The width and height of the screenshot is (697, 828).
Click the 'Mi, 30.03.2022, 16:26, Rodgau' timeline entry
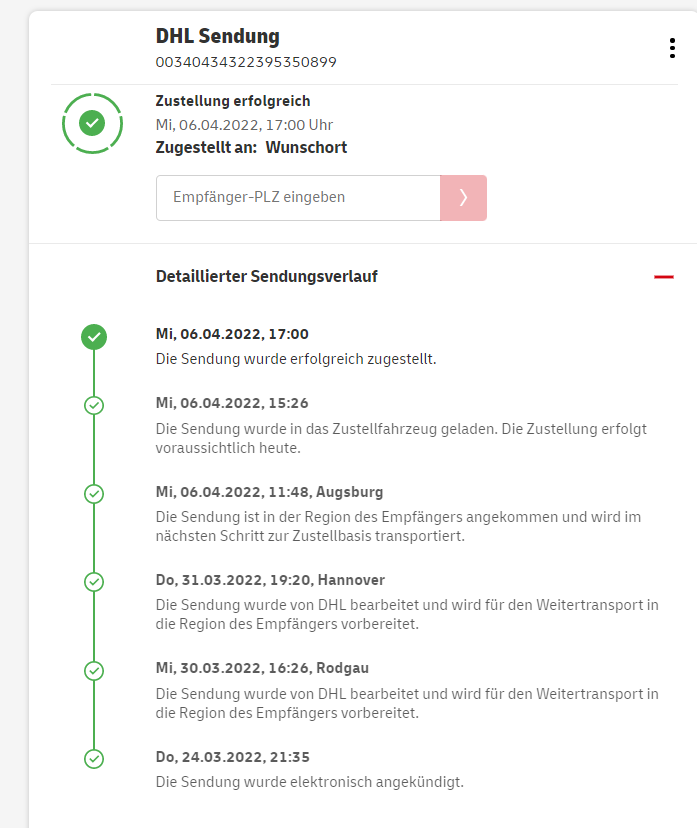[x=263, y=668]
